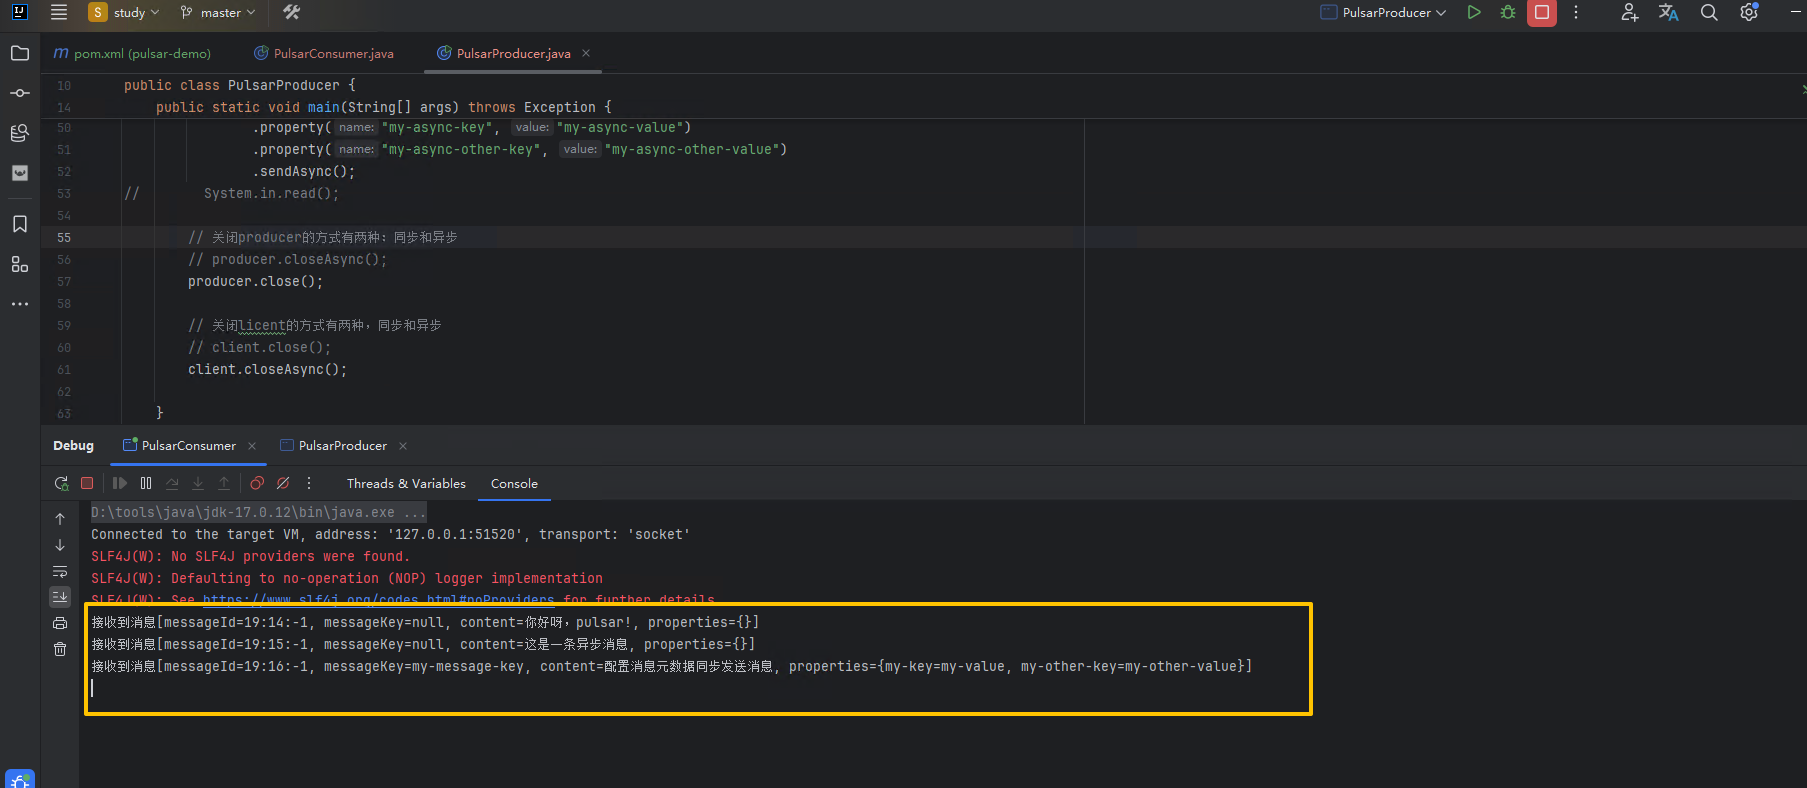
Task: Switch to the PulsarConsumer.java editor tab
Action: pos(324,53)
